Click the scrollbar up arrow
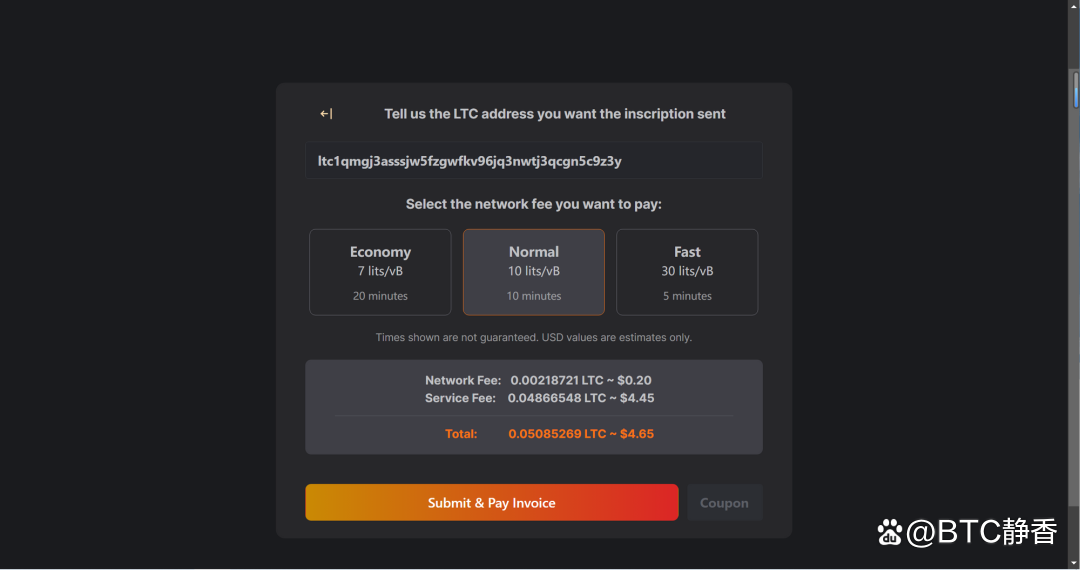This screenshot has width=1080, height=570. 1075,6
